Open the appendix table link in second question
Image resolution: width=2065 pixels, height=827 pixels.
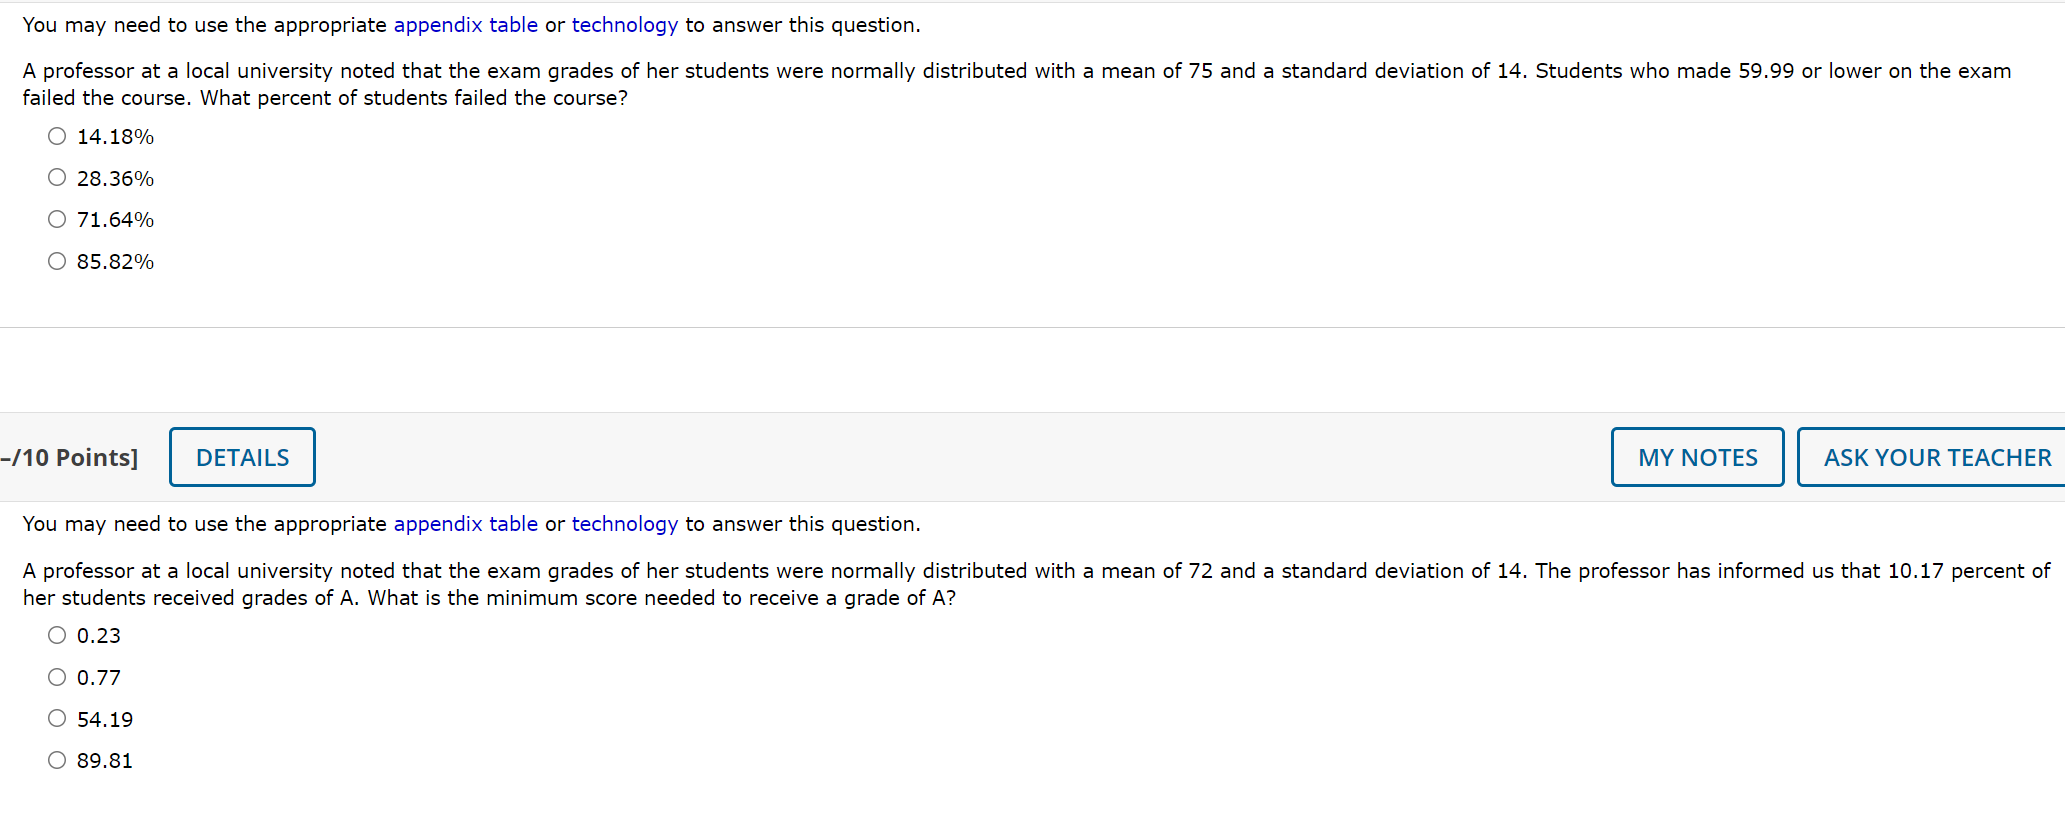(x=465, y=523)
